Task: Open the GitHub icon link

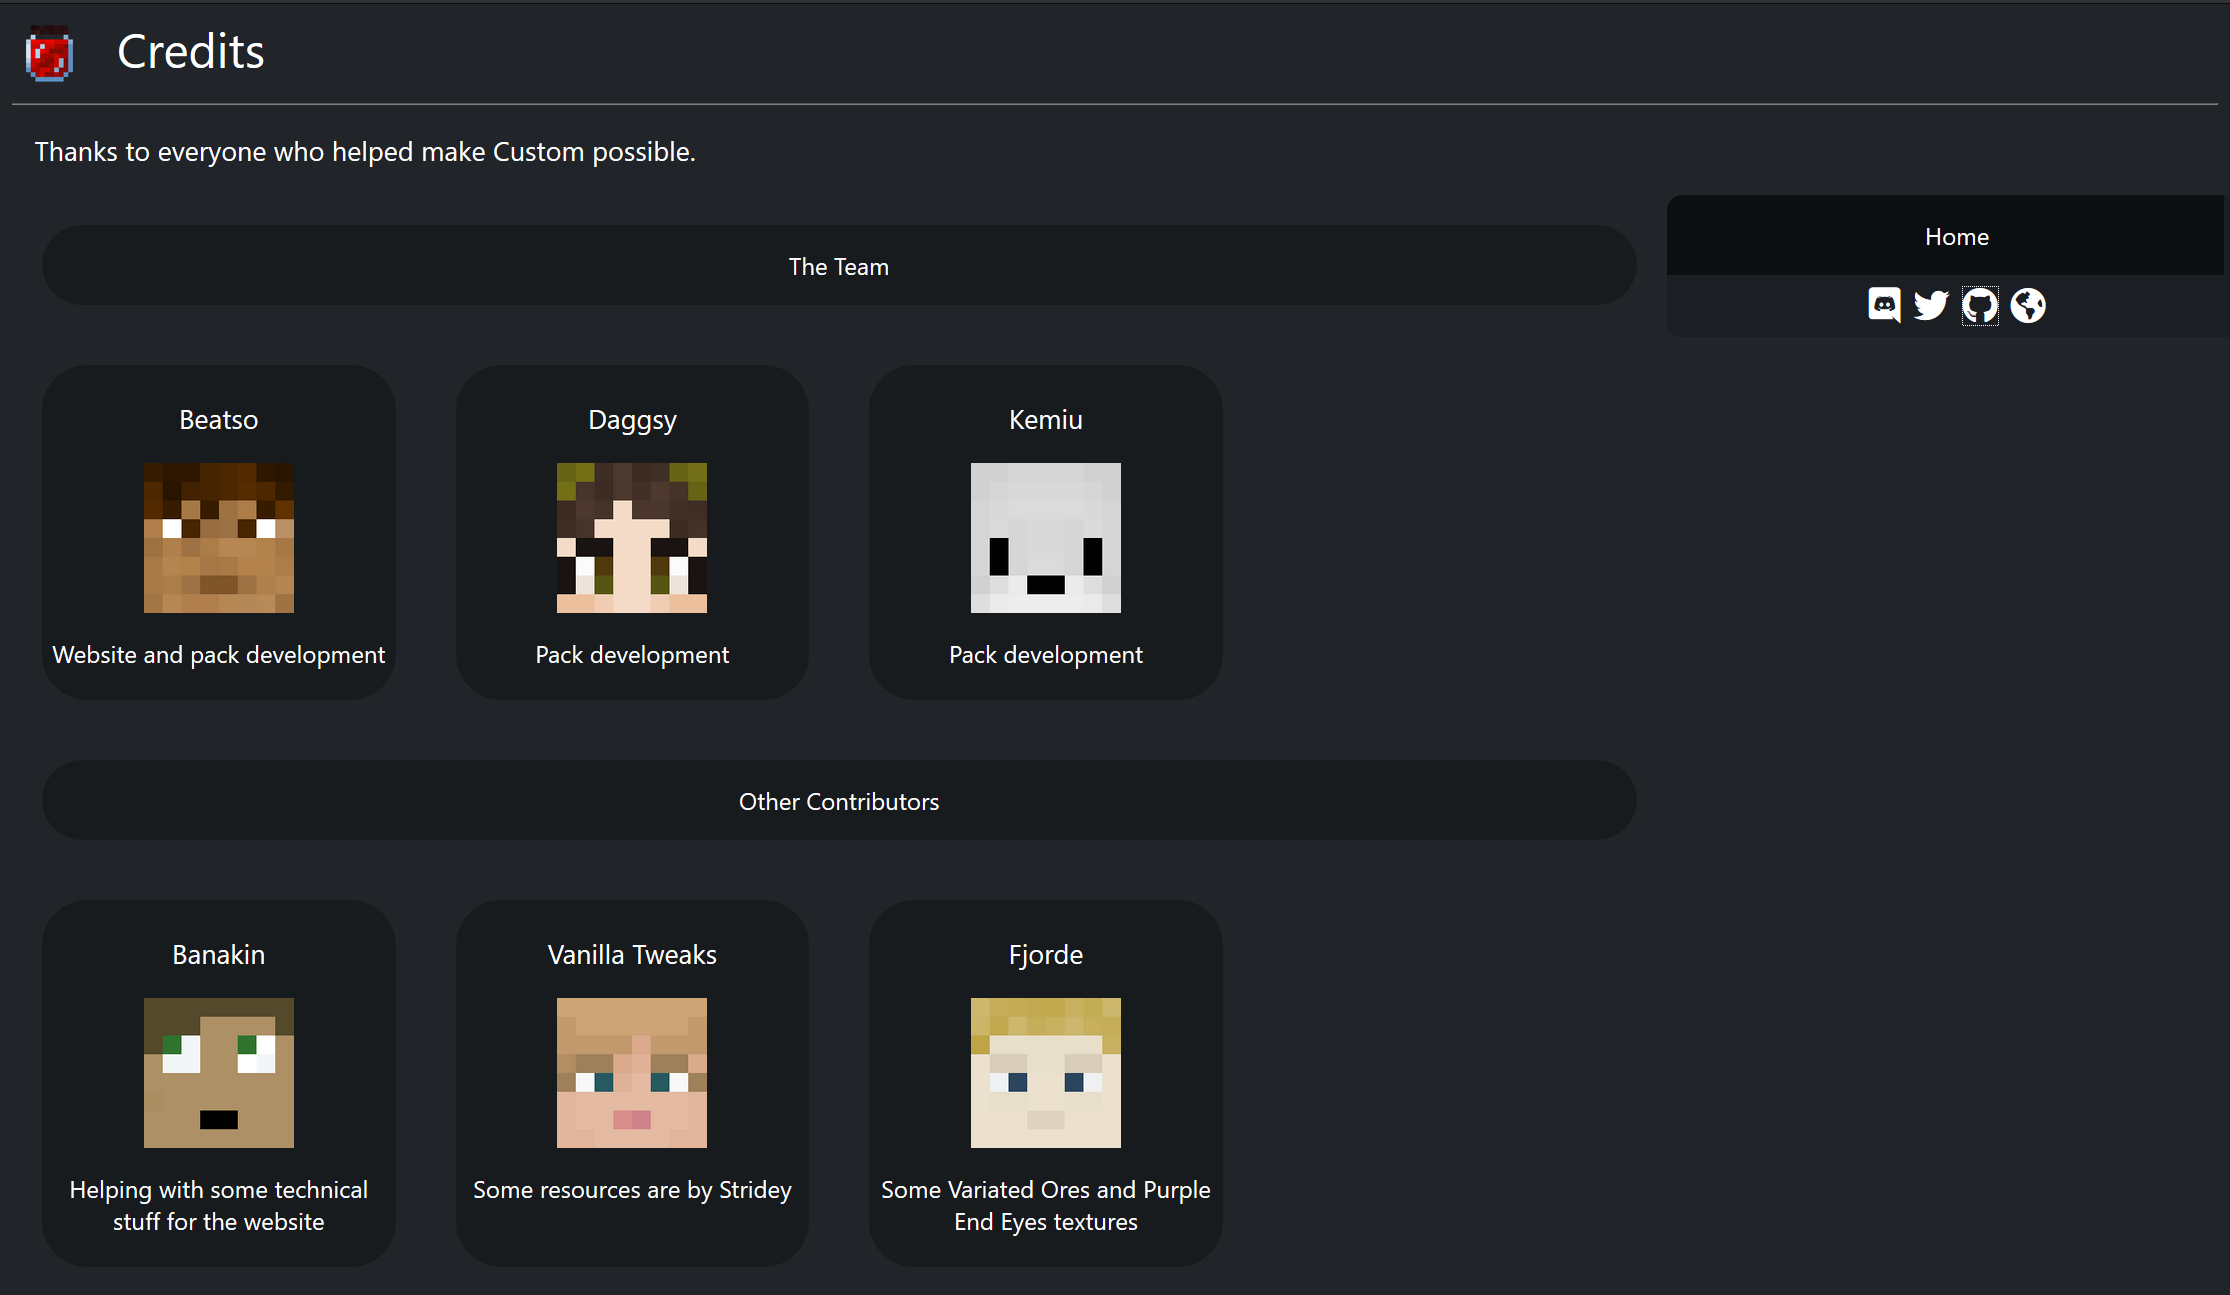Action: tap(1979, 305)
